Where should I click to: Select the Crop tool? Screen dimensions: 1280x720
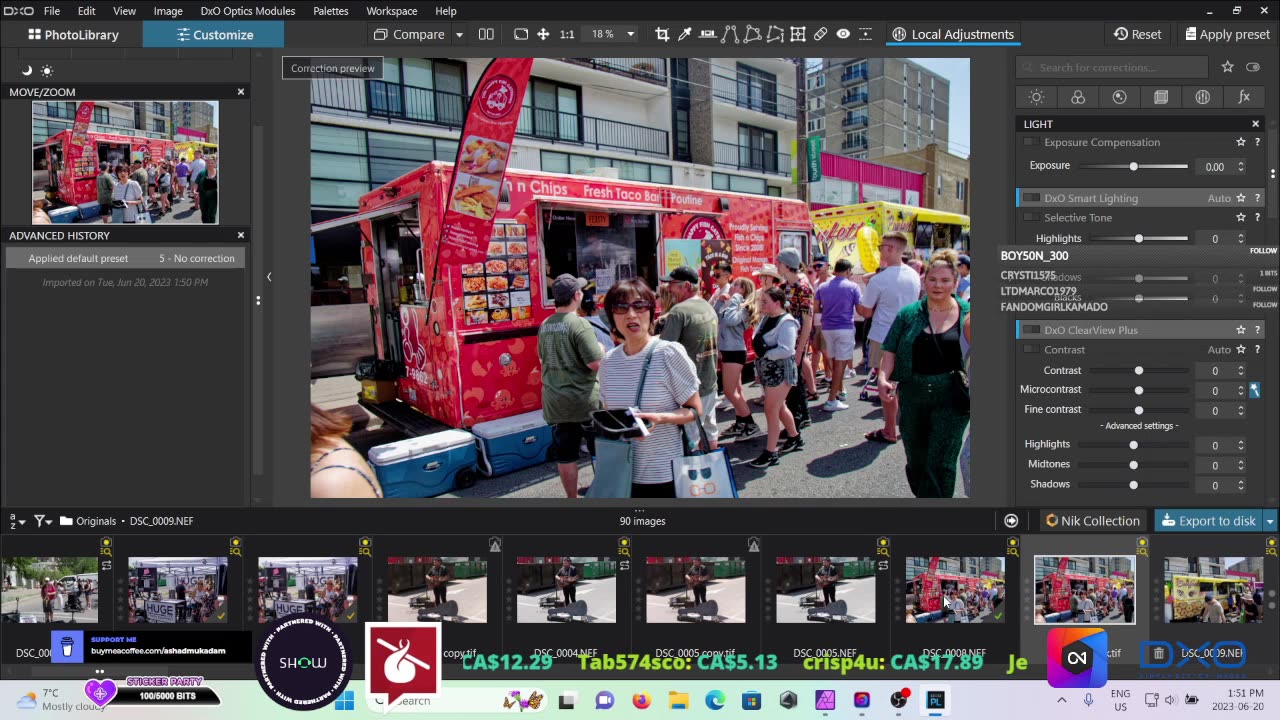click(662, 34)
